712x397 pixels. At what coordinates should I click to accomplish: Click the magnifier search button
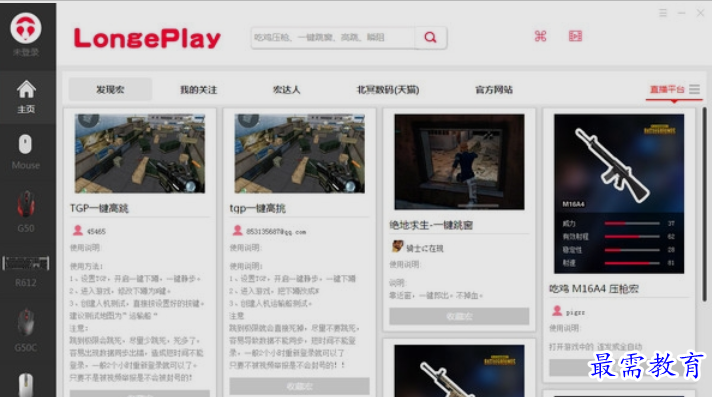(x=430, y=37)
